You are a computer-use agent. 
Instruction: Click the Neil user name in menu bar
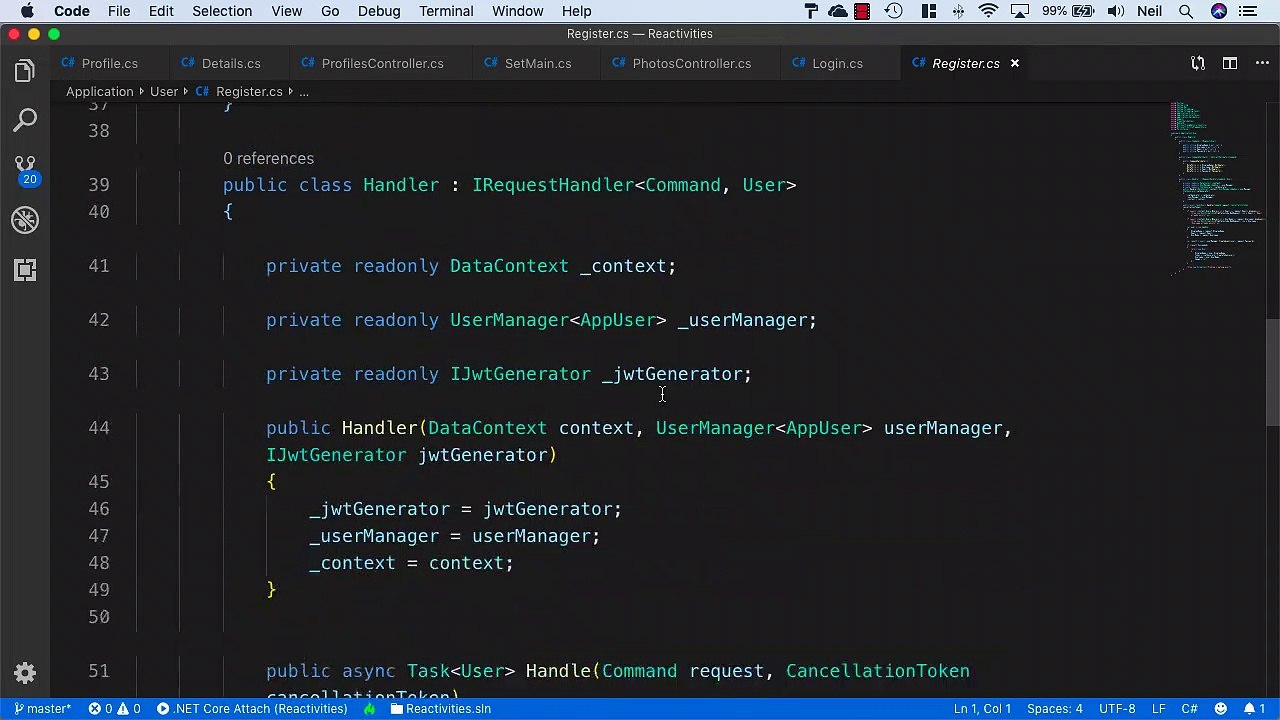coord(1149,11)
